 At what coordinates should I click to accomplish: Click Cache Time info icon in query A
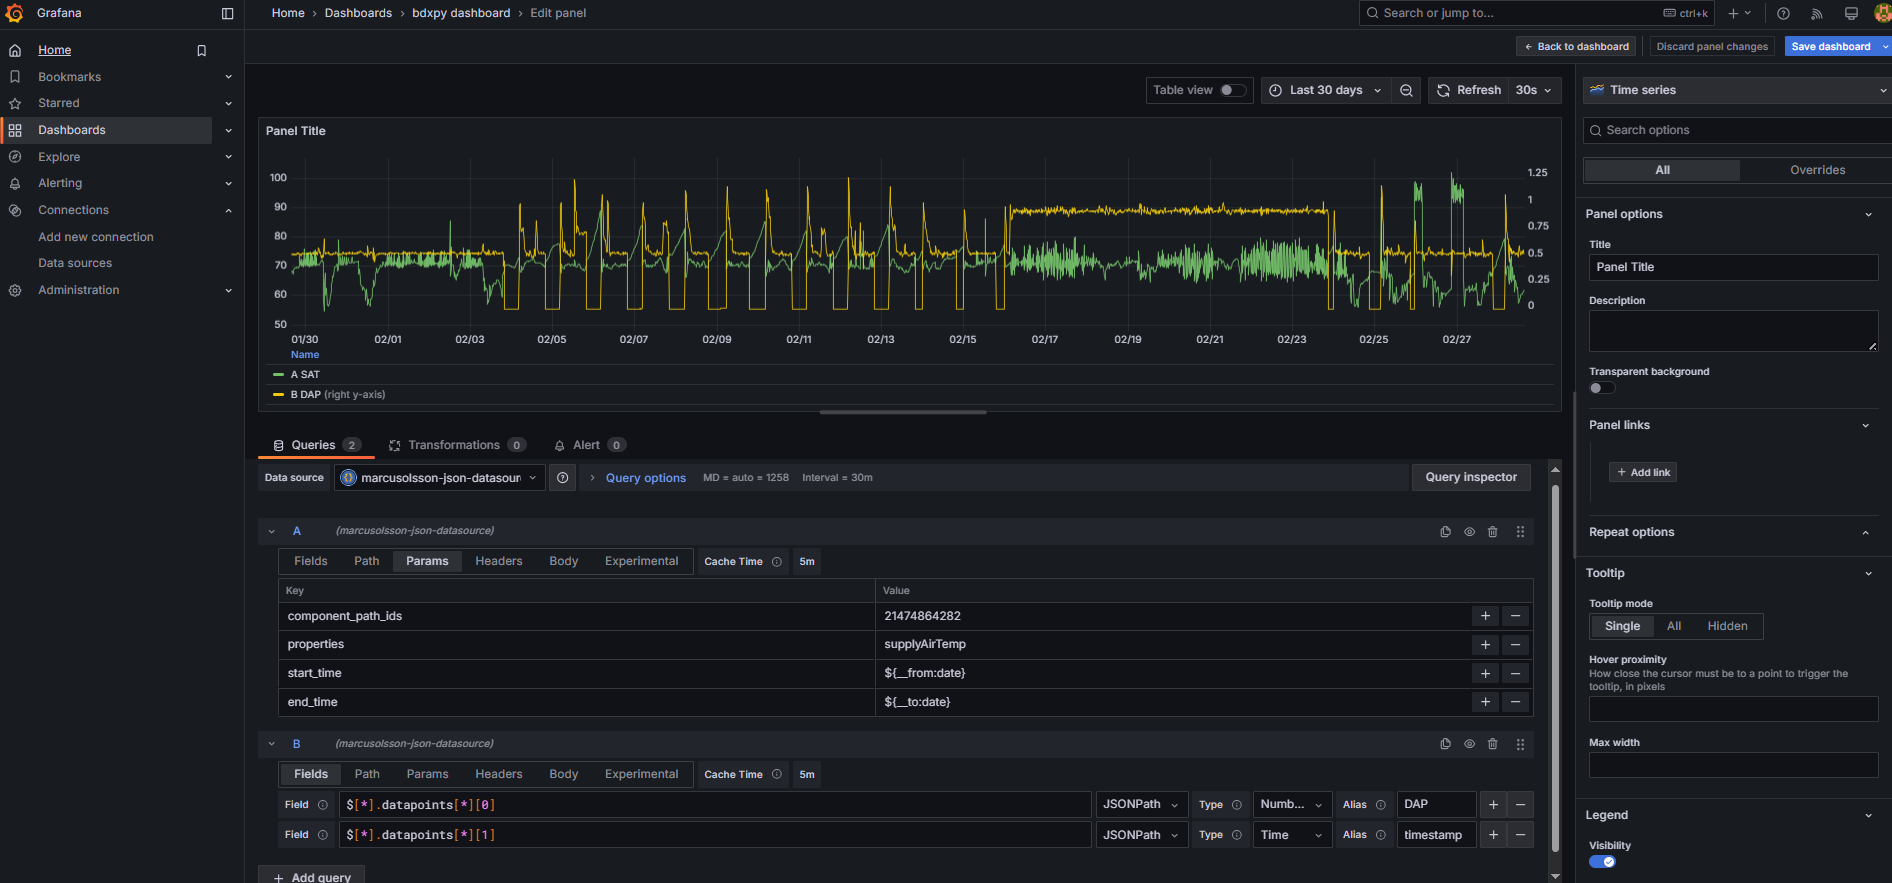777,562
